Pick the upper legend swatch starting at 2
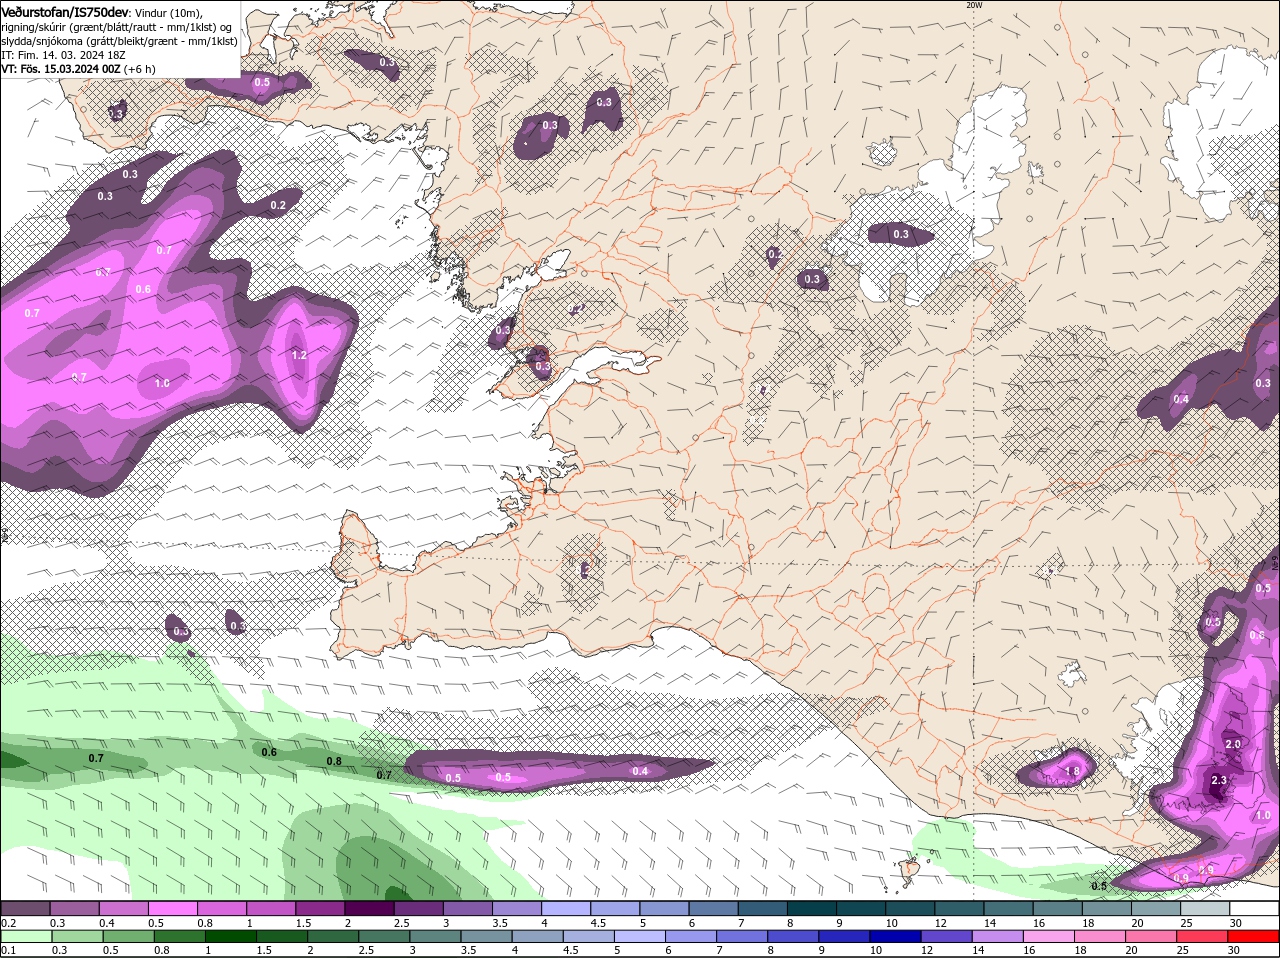1280x958 pixels. click(369, 908)
